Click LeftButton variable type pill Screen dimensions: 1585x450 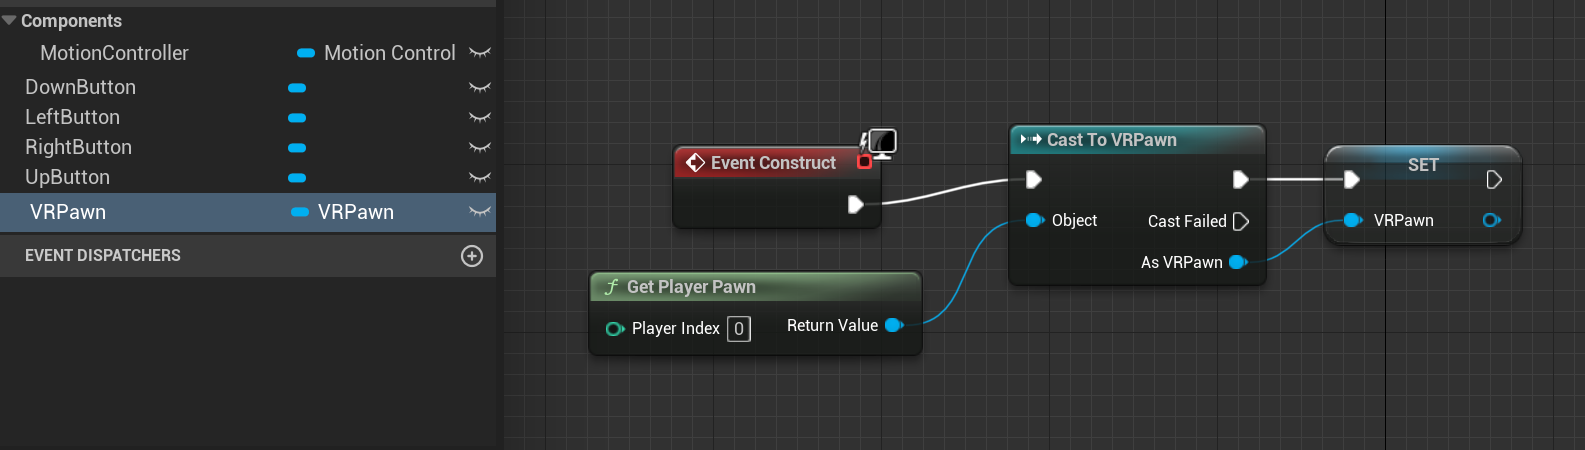pos(297,118)
